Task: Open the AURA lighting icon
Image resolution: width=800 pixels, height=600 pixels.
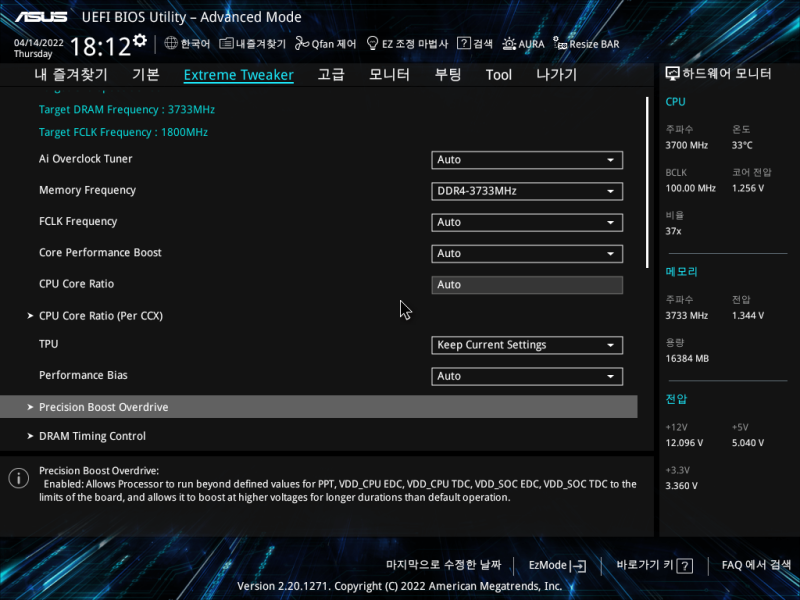Action: [509, 43]
